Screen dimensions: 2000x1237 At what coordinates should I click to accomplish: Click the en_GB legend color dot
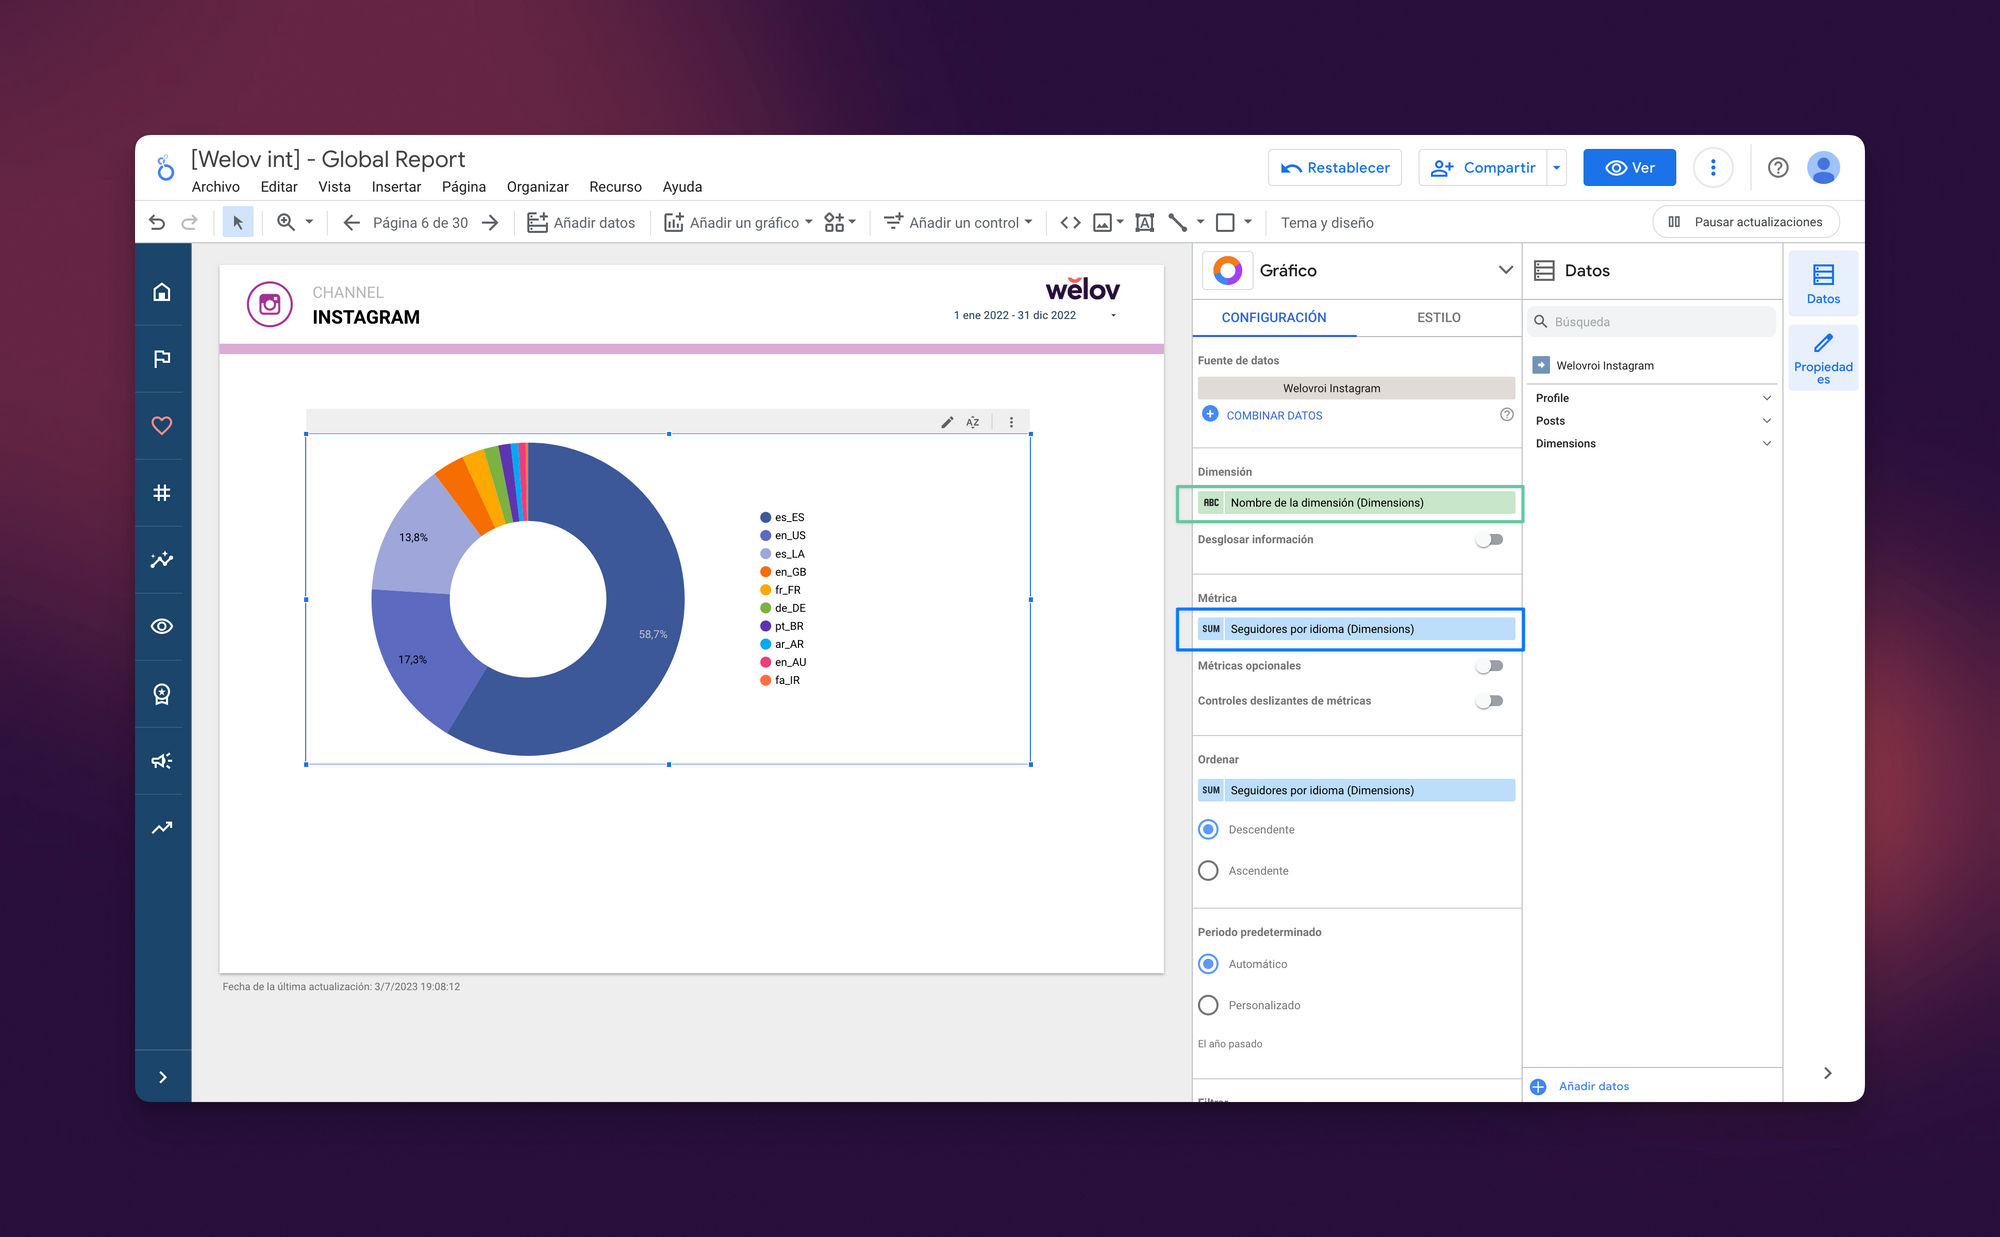(766, 572)
